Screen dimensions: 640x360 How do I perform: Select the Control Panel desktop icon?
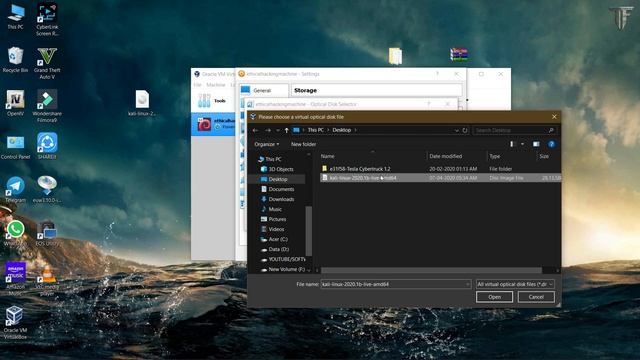[x=15, y=147]
